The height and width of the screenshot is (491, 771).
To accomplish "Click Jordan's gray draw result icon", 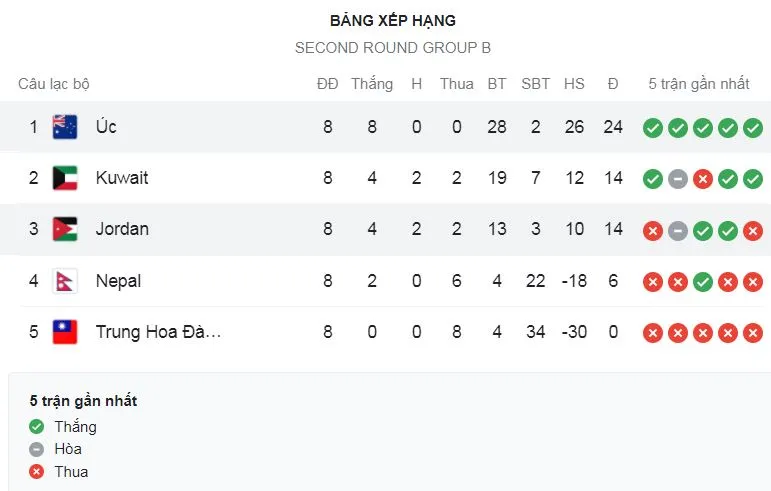I will point(678,230).
